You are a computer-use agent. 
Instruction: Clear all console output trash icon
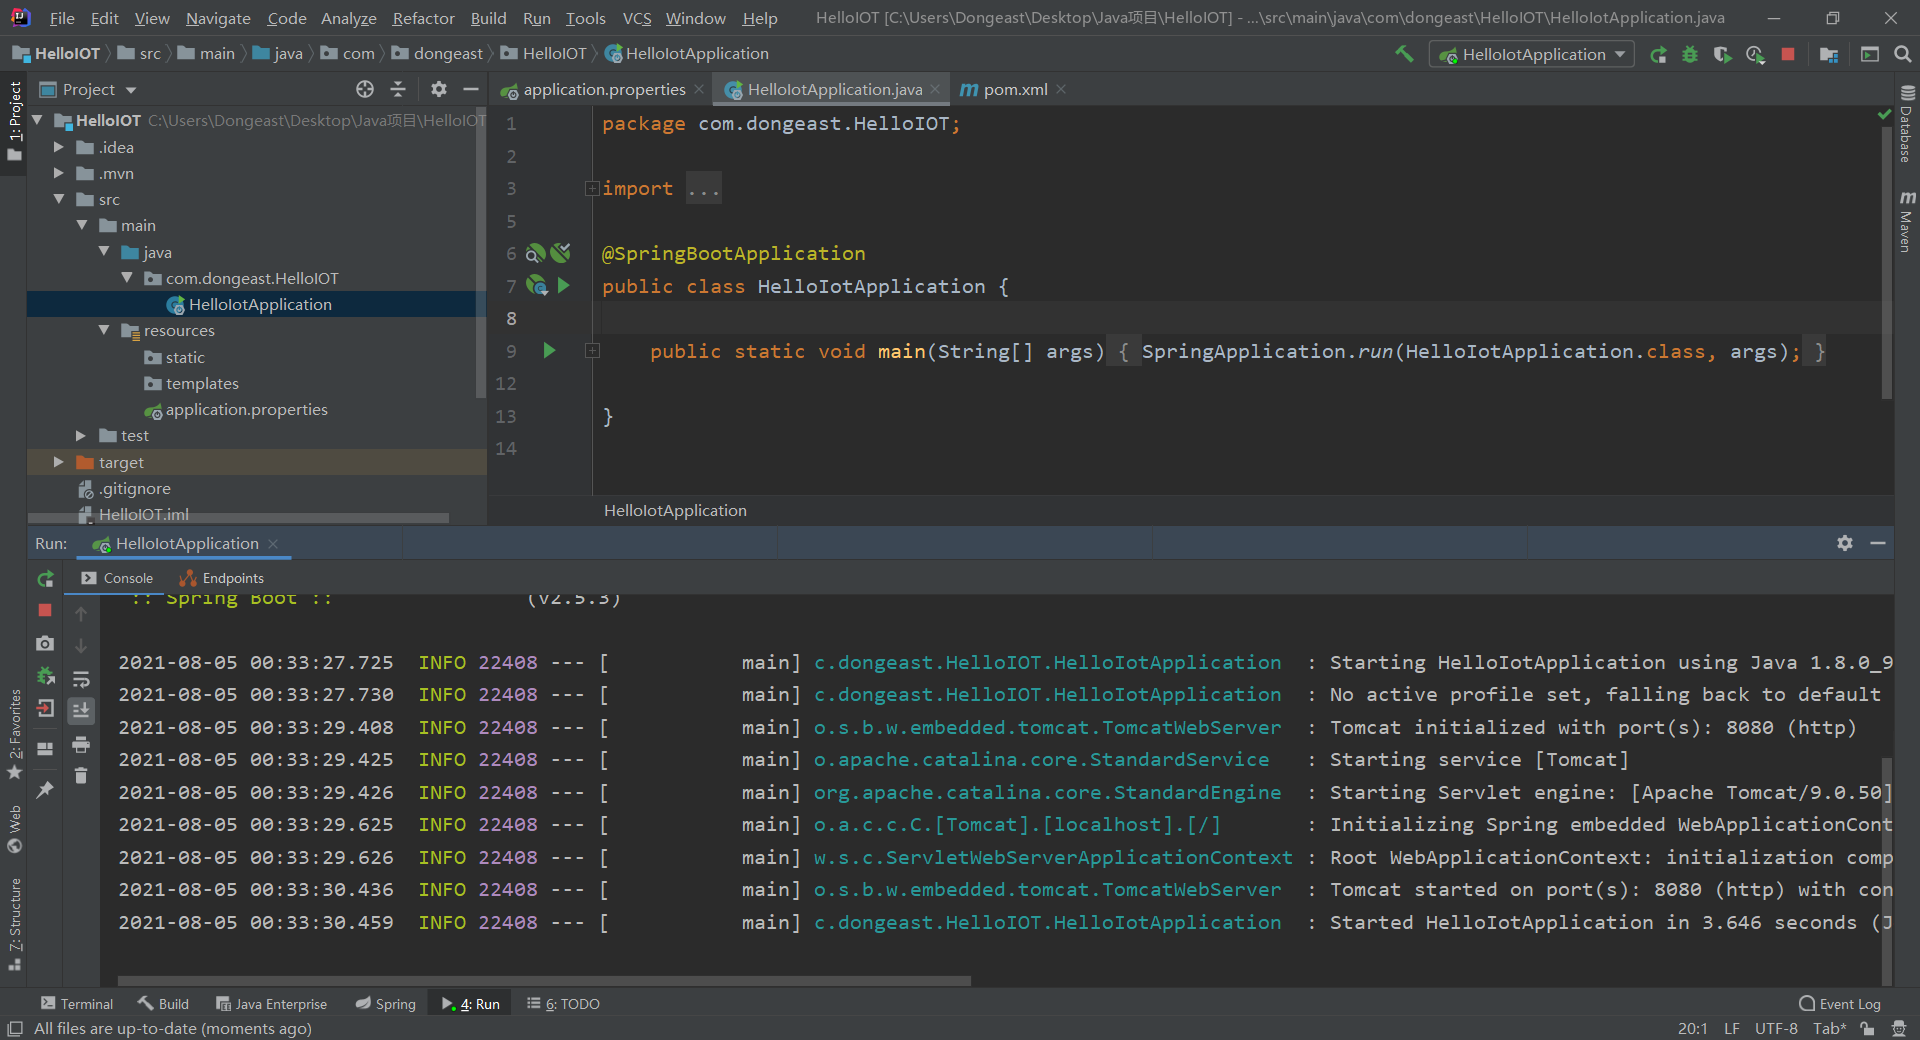[x=81, y=776]
